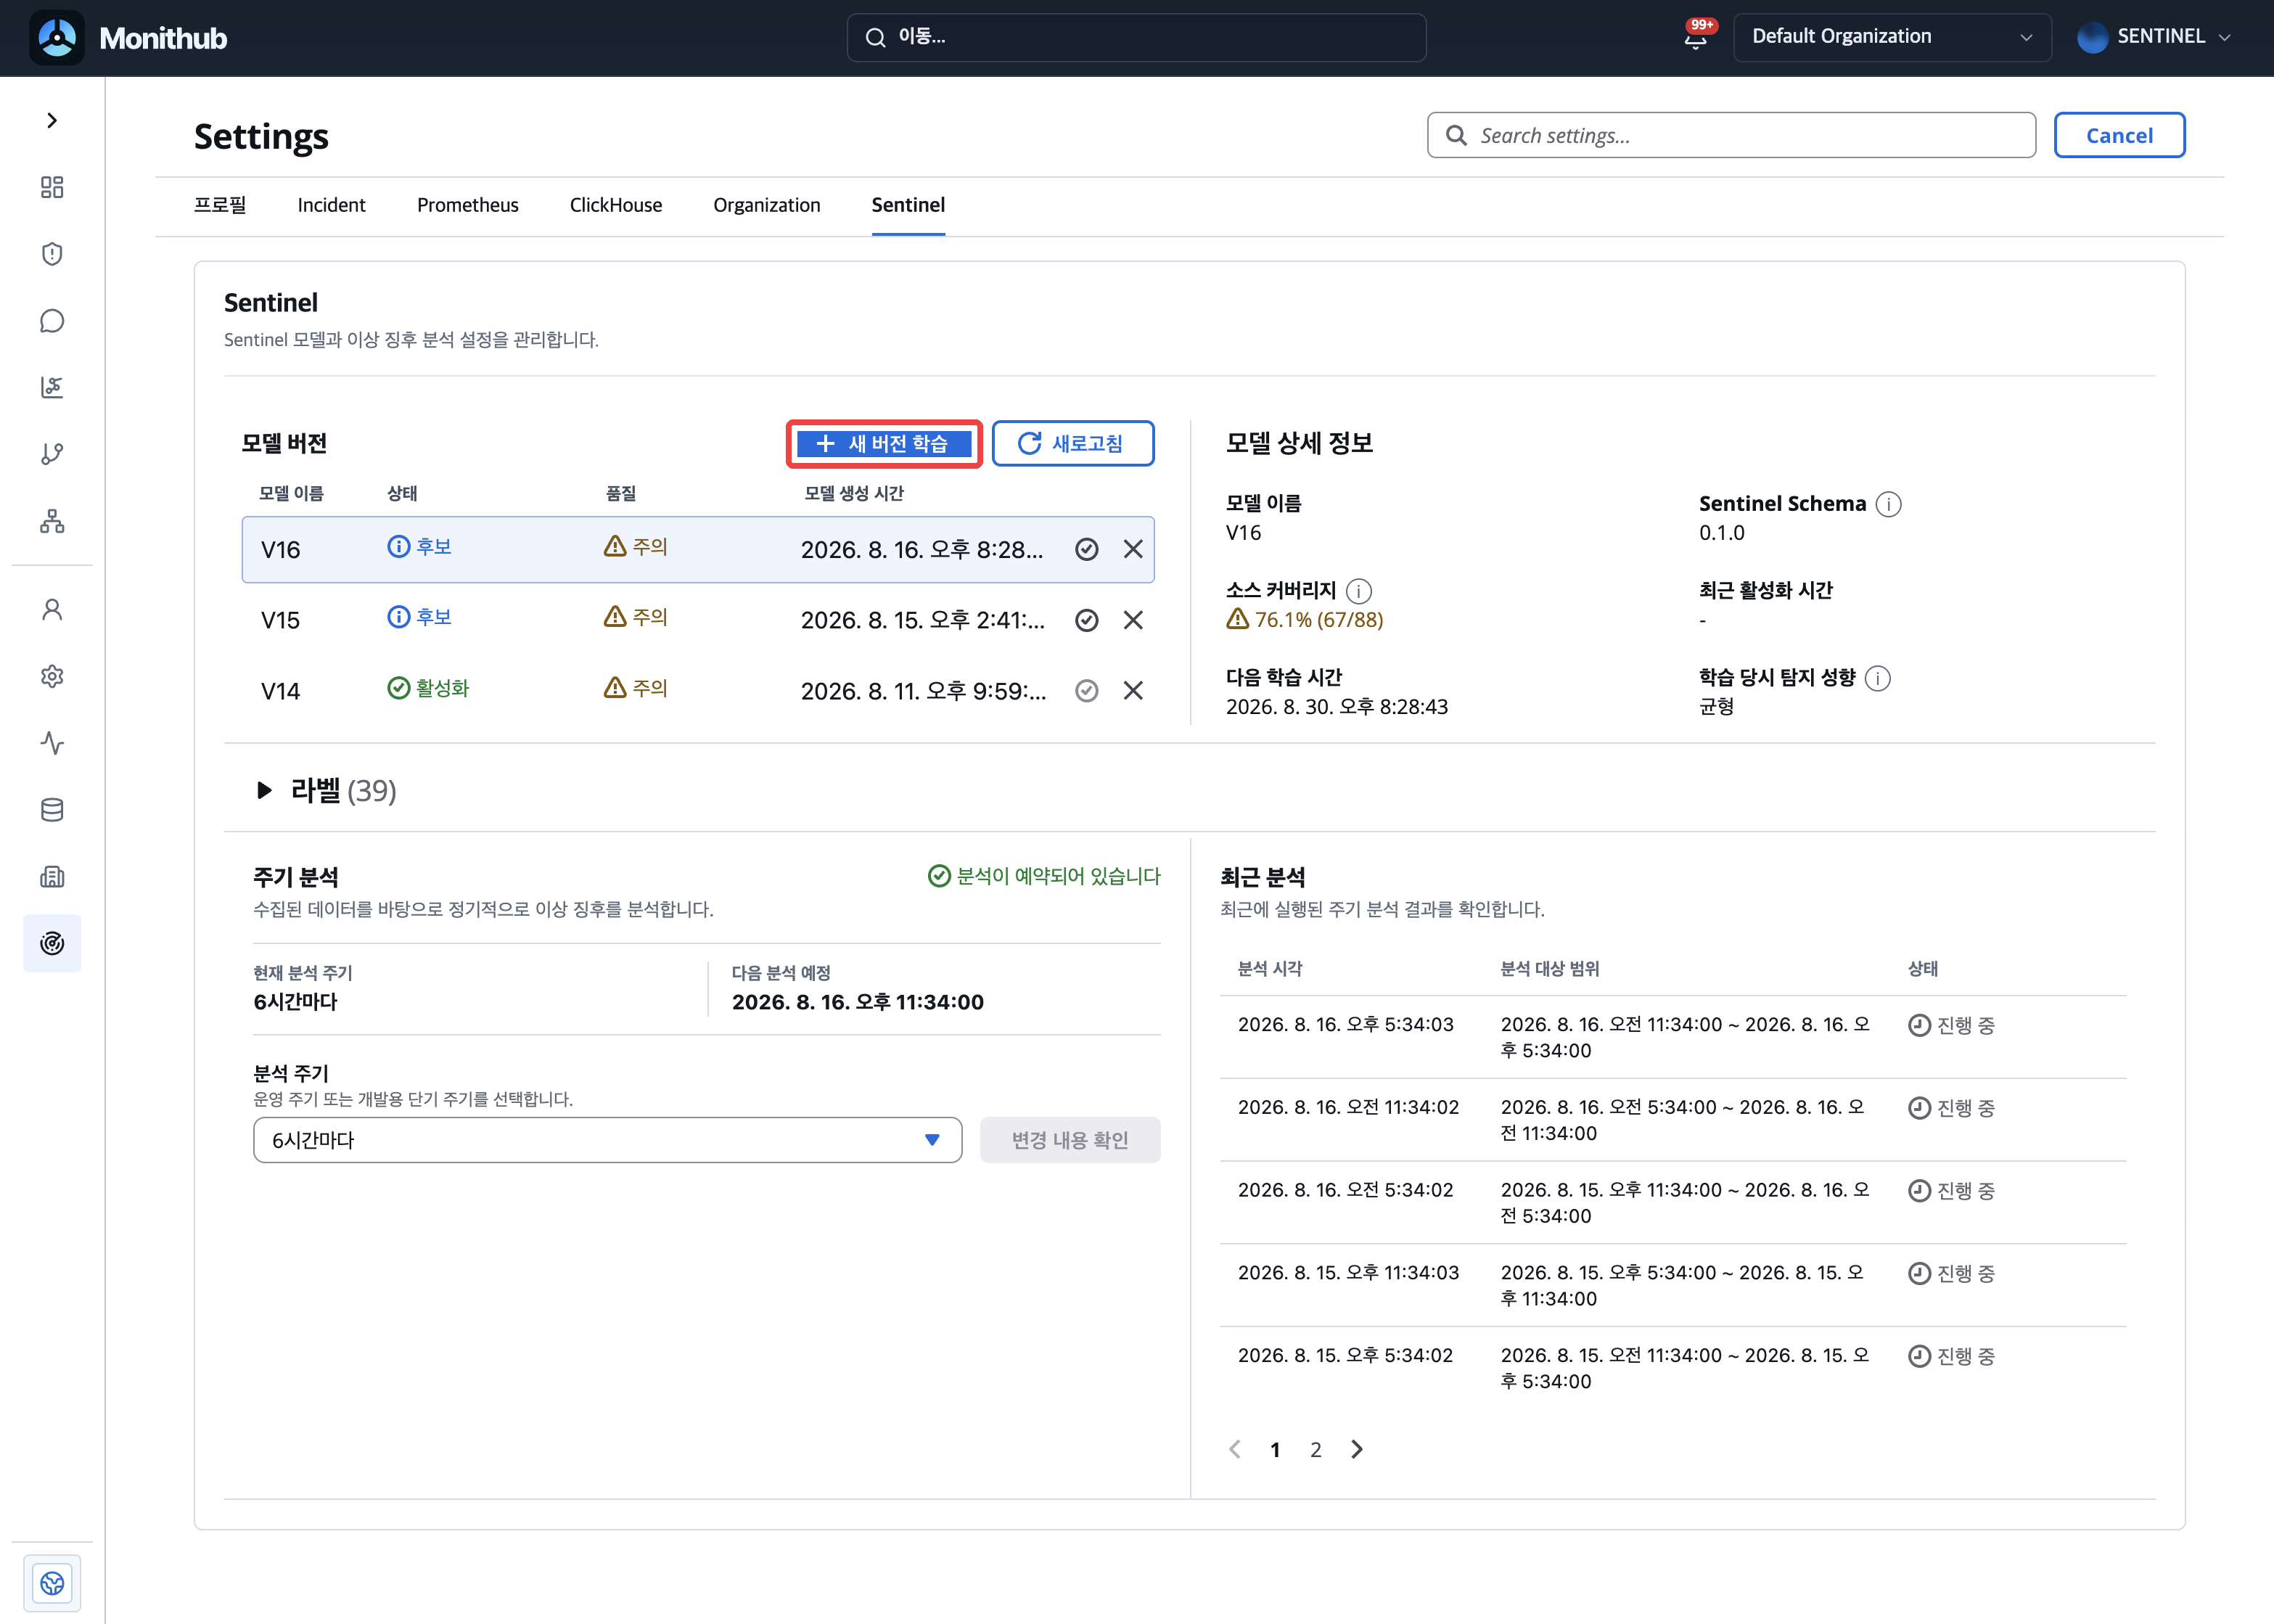2274x1624 pixels.
Task: Open the git branch icon in sidebar
Action: [x=52, y=454]
